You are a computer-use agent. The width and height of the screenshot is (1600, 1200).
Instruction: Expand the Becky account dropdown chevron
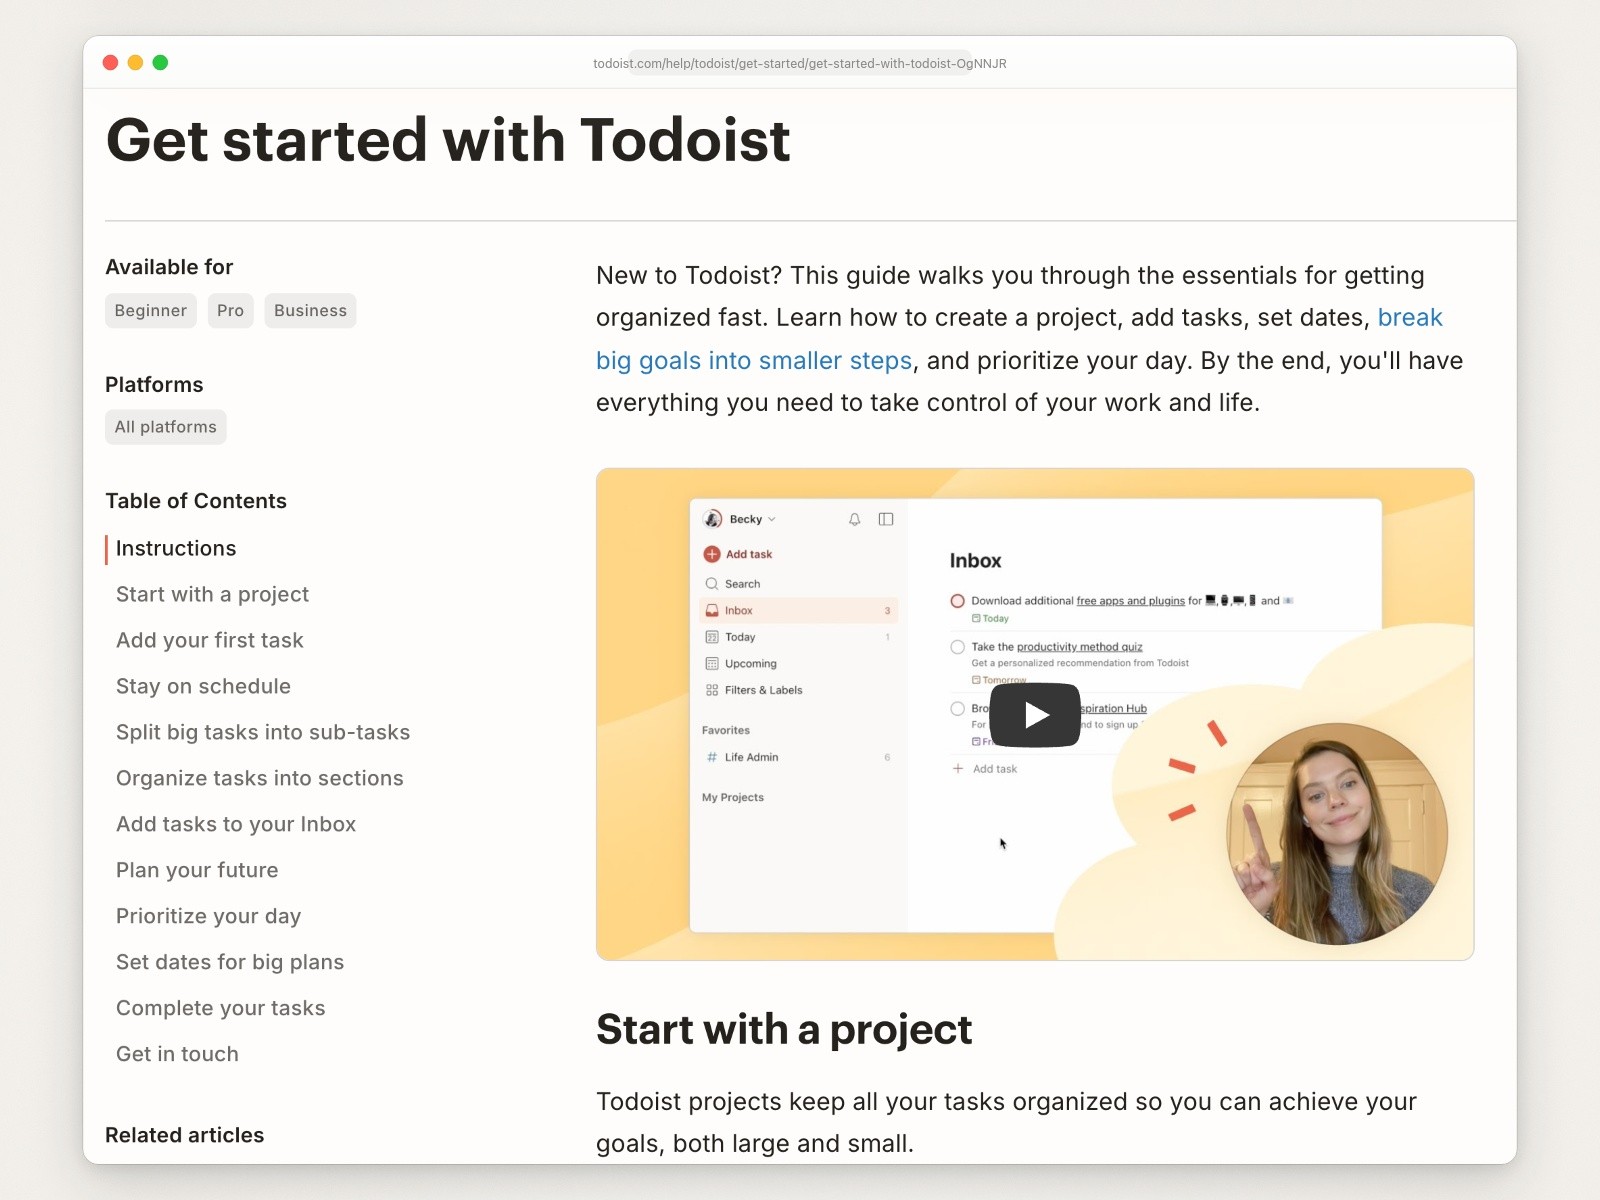pyautogui.click(x=772, y=520)
